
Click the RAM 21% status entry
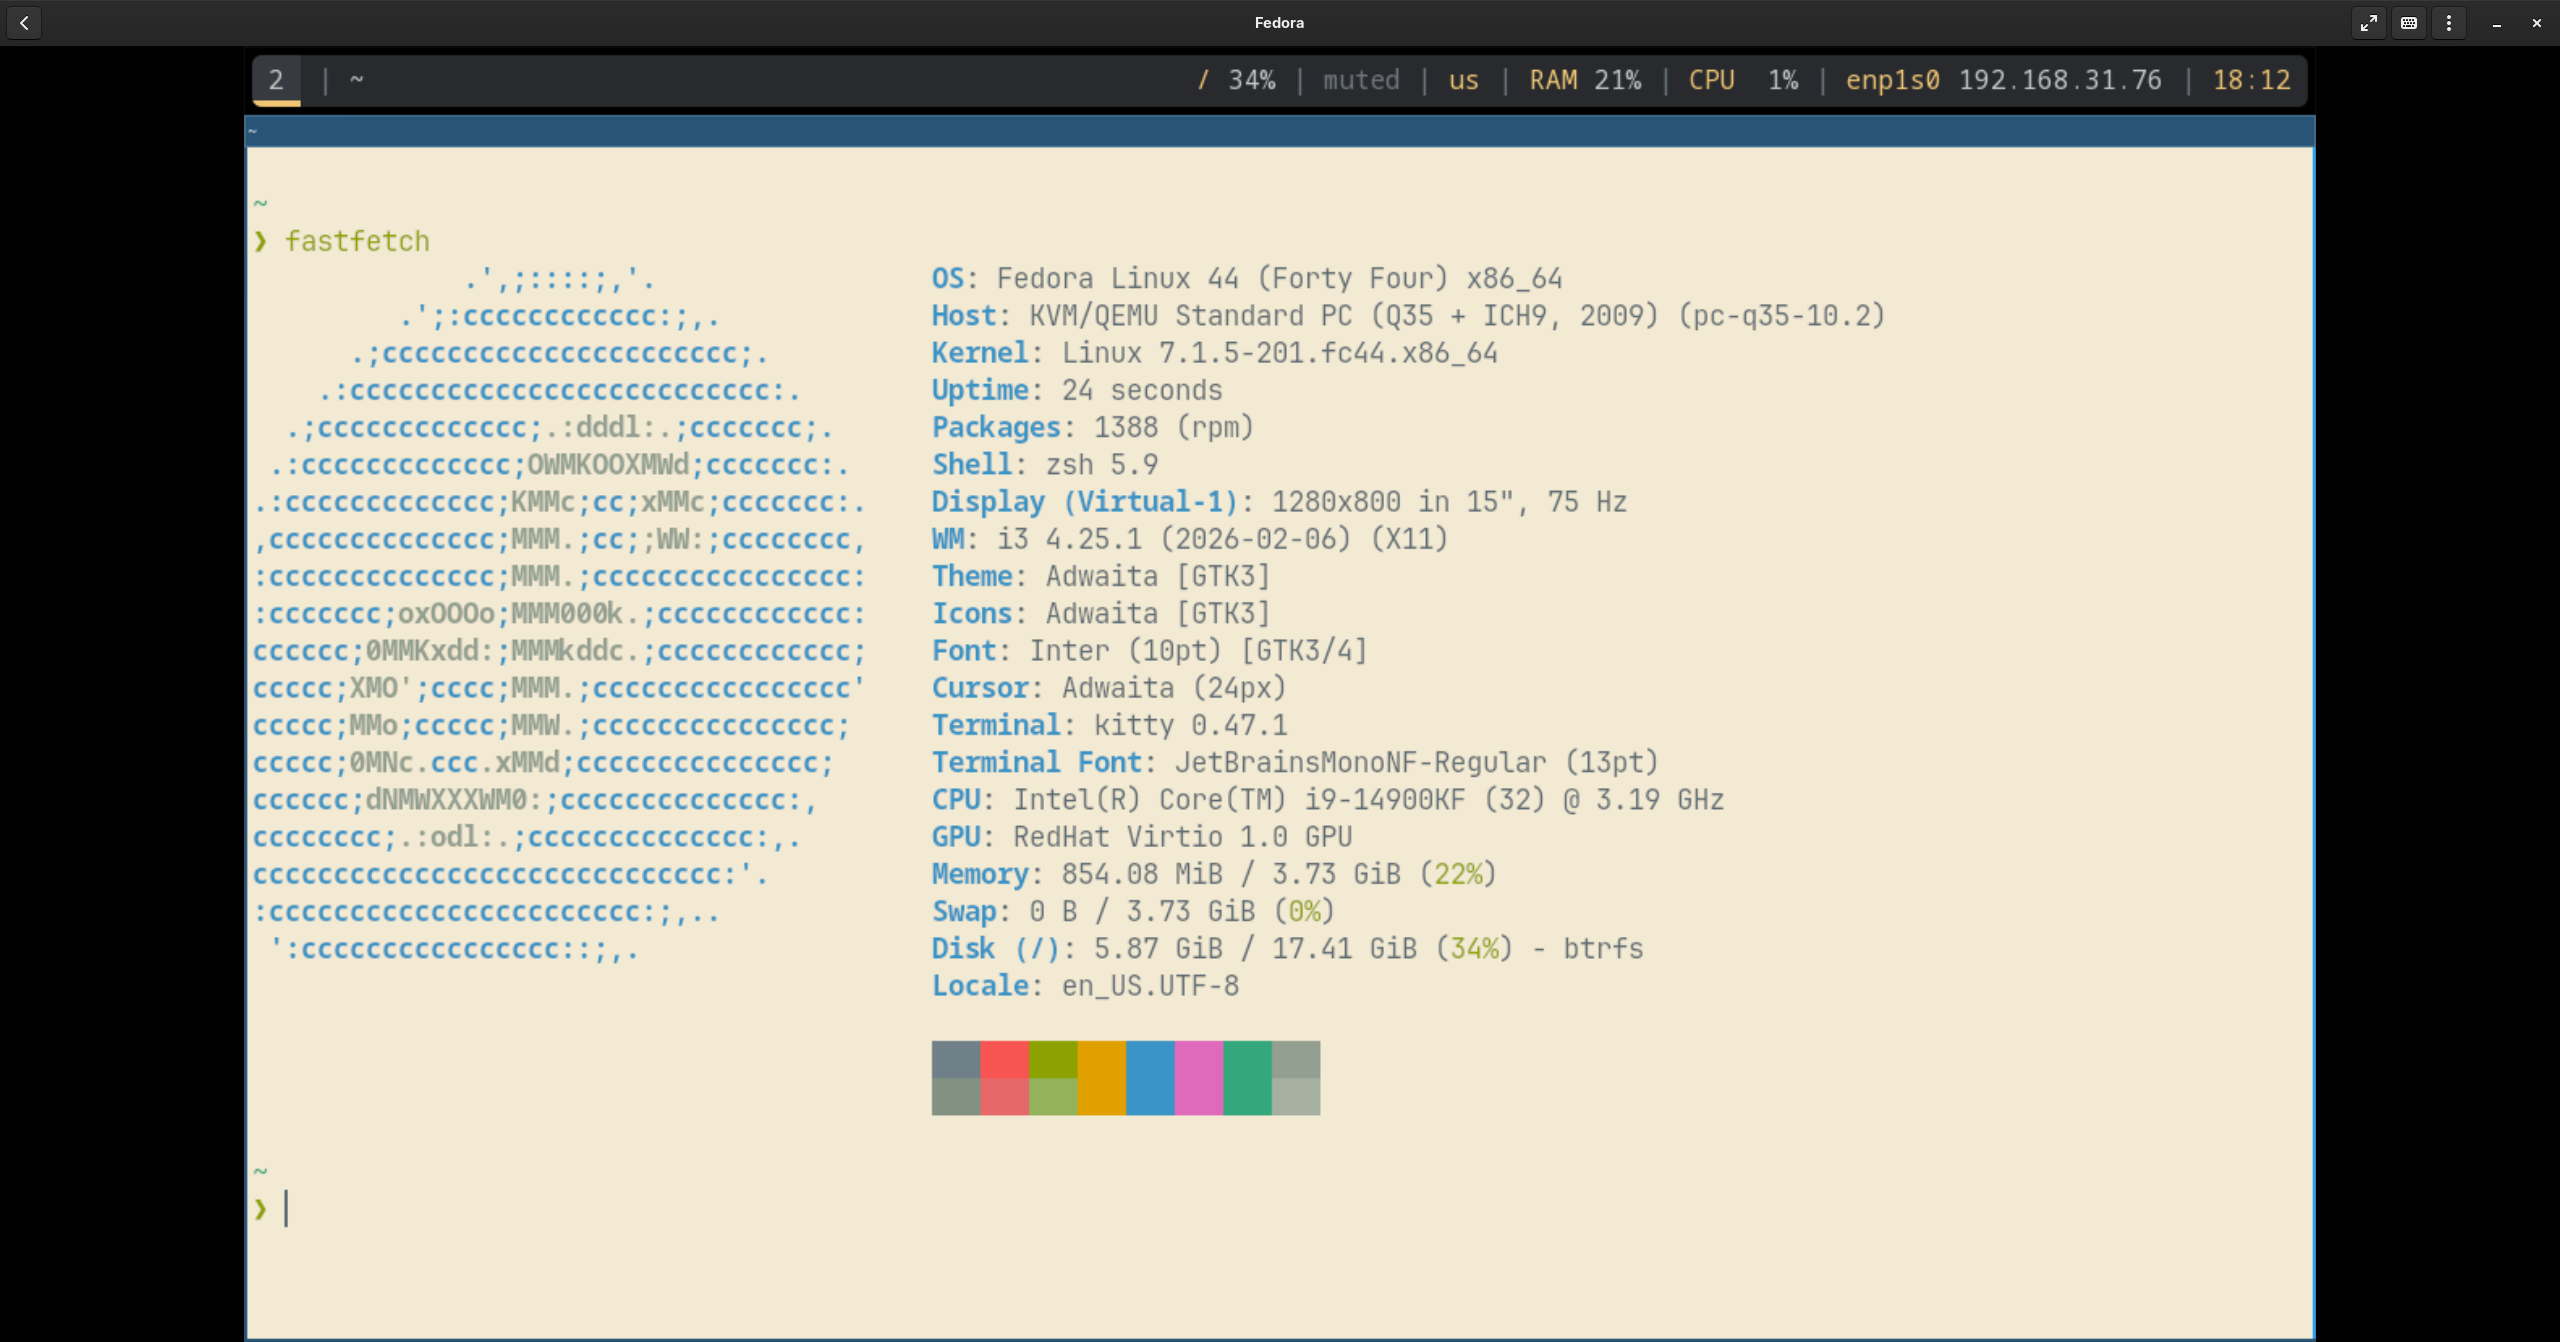pos(1585,80)
